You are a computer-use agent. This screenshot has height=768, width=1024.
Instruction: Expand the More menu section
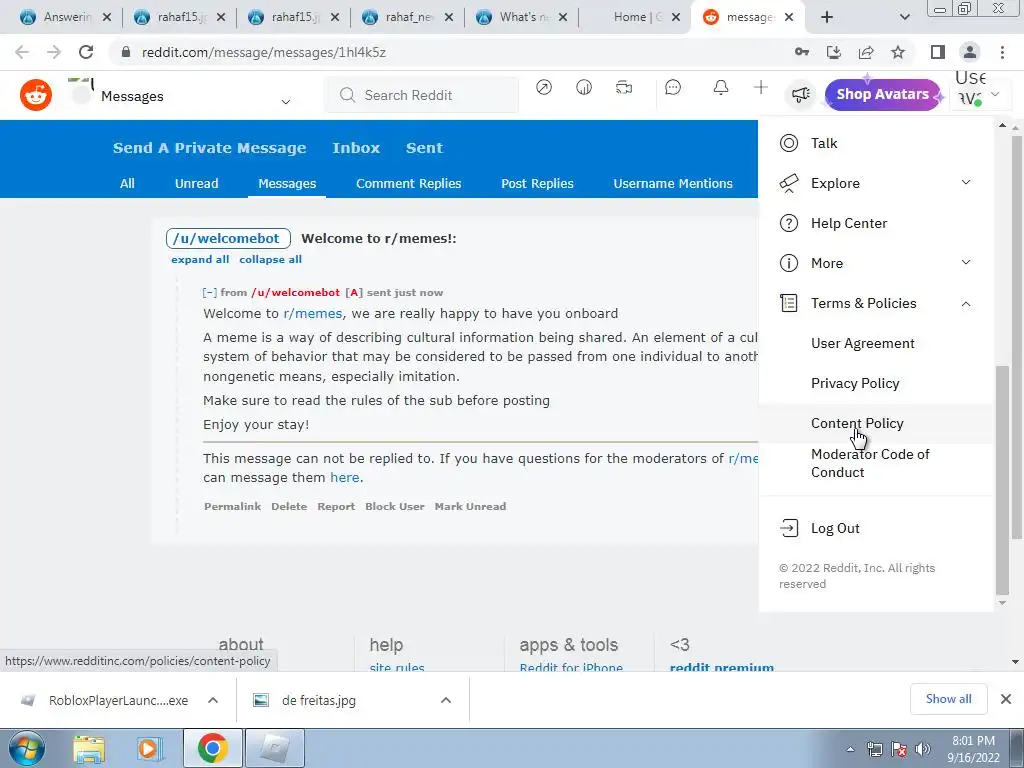875,263
